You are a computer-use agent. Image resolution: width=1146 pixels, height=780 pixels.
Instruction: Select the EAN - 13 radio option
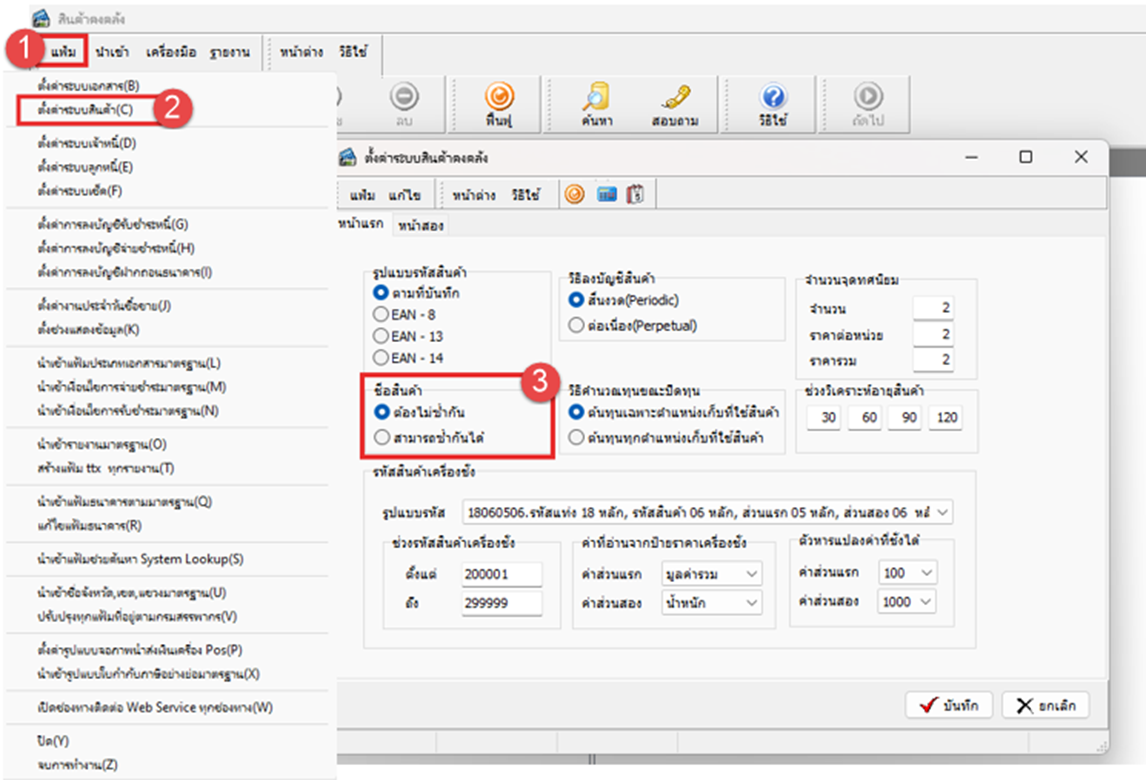tap(381, 336)
